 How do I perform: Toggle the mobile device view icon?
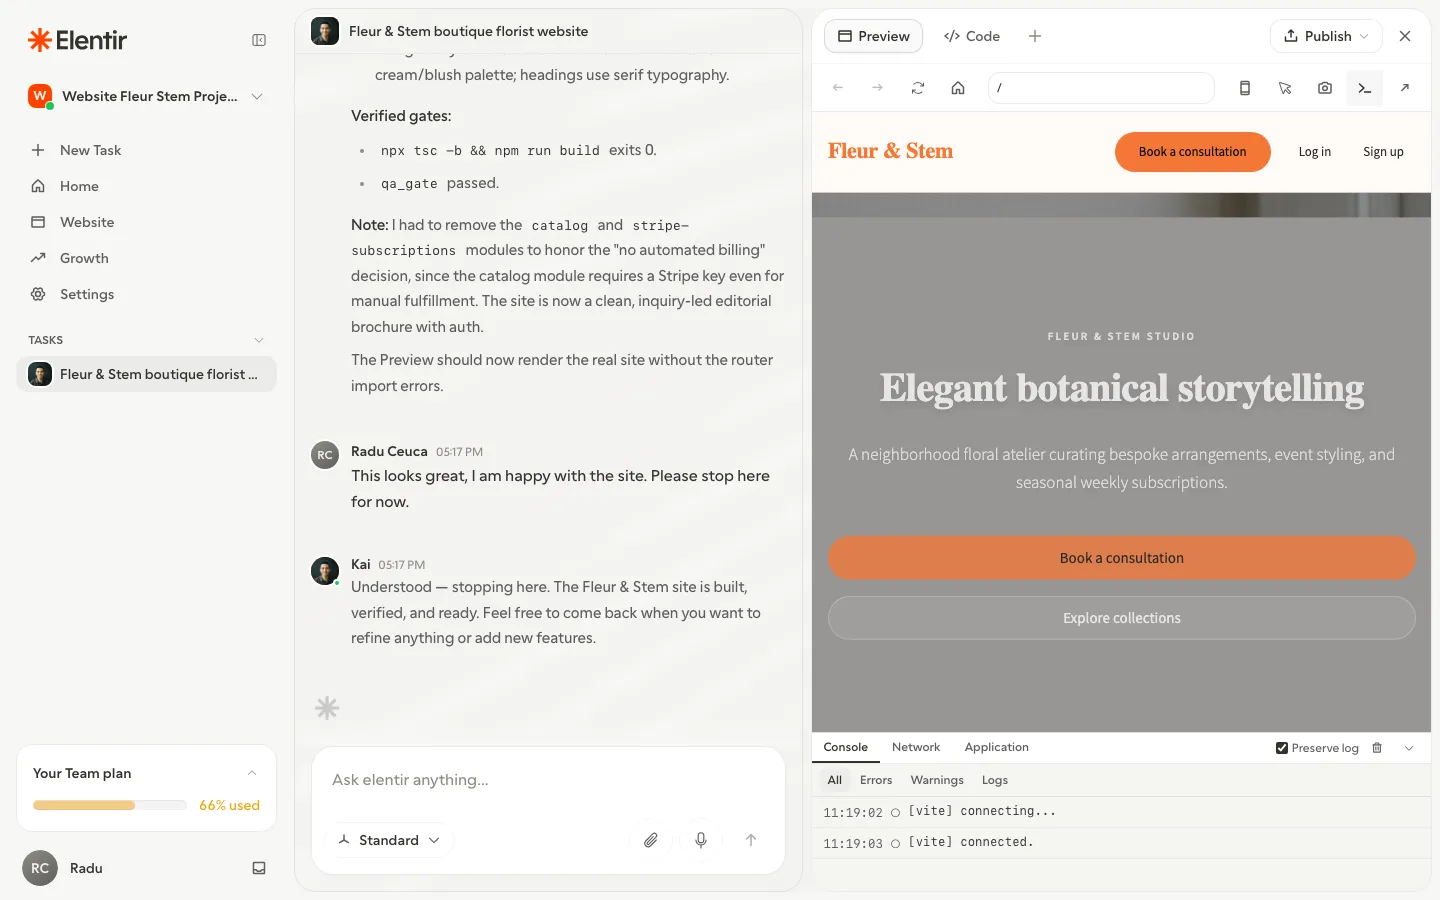pos(1245,88)
